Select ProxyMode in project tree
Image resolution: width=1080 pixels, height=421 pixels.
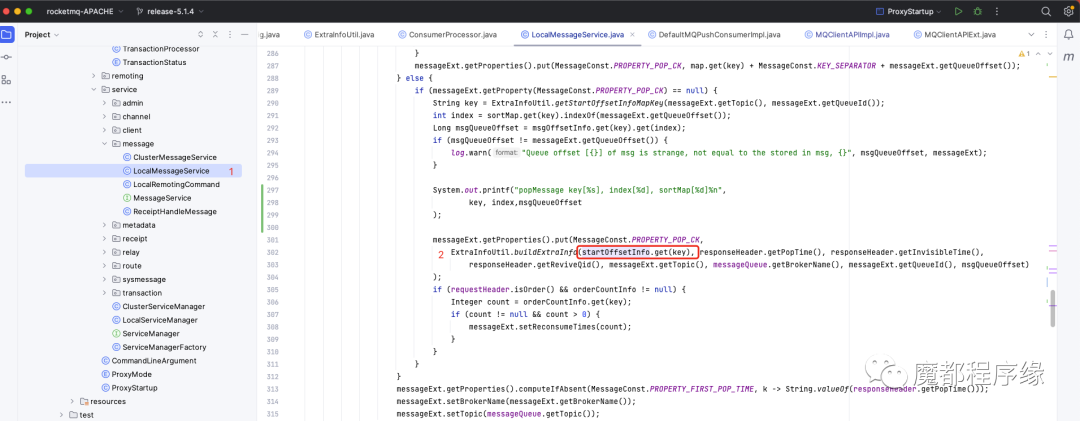click(133, 374)
